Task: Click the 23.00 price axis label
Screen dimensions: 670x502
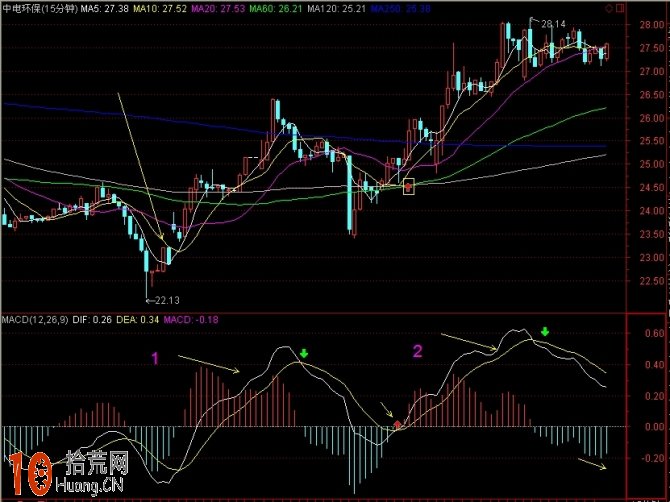Action: coord(652,257)
